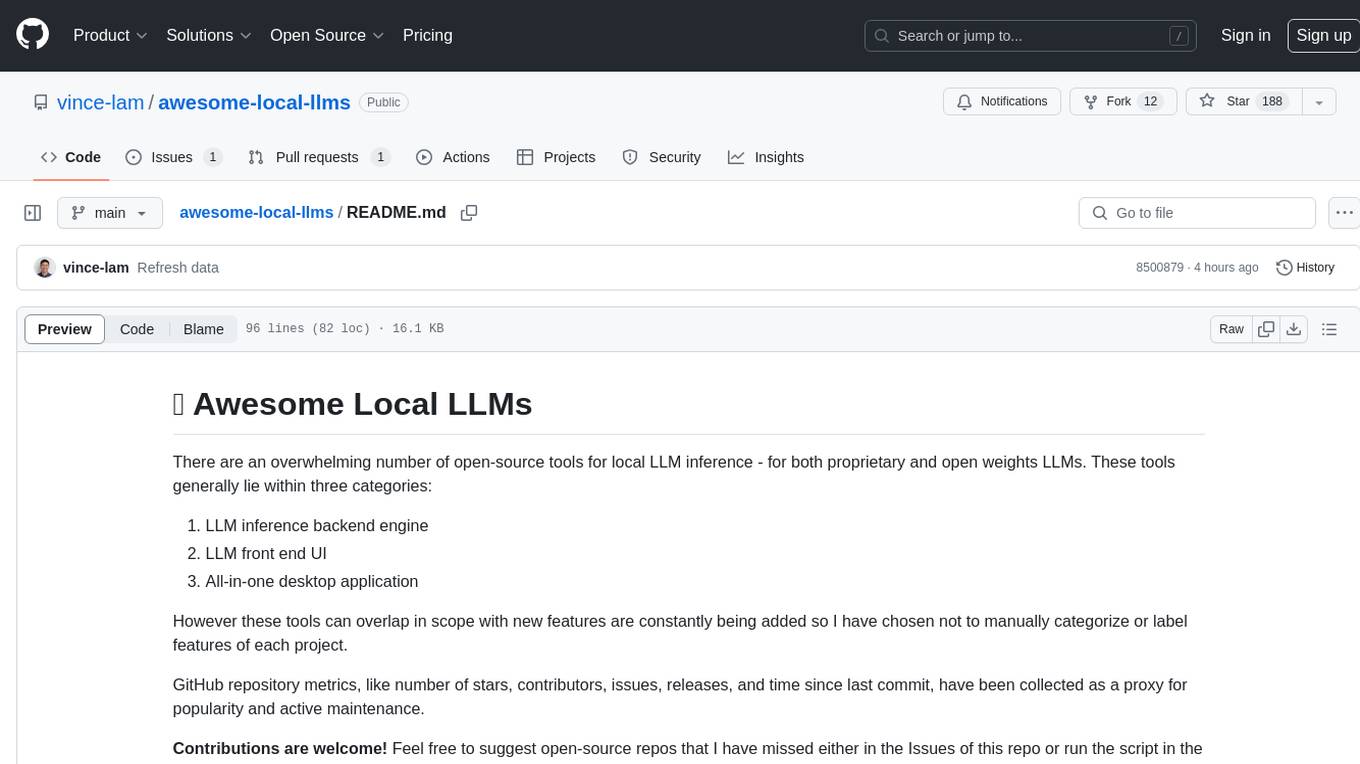1360x764 pixels.
Task: Open the document outline icon
Action: (x=1329, y=329)
